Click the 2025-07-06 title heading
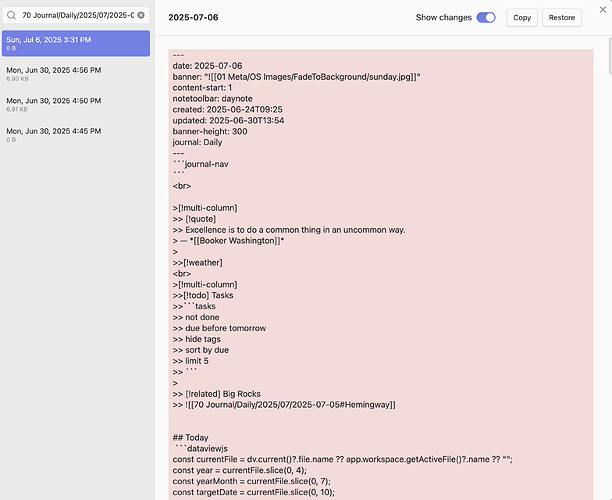The width and height of the screenshot is (612, 500). coord(193,18)
